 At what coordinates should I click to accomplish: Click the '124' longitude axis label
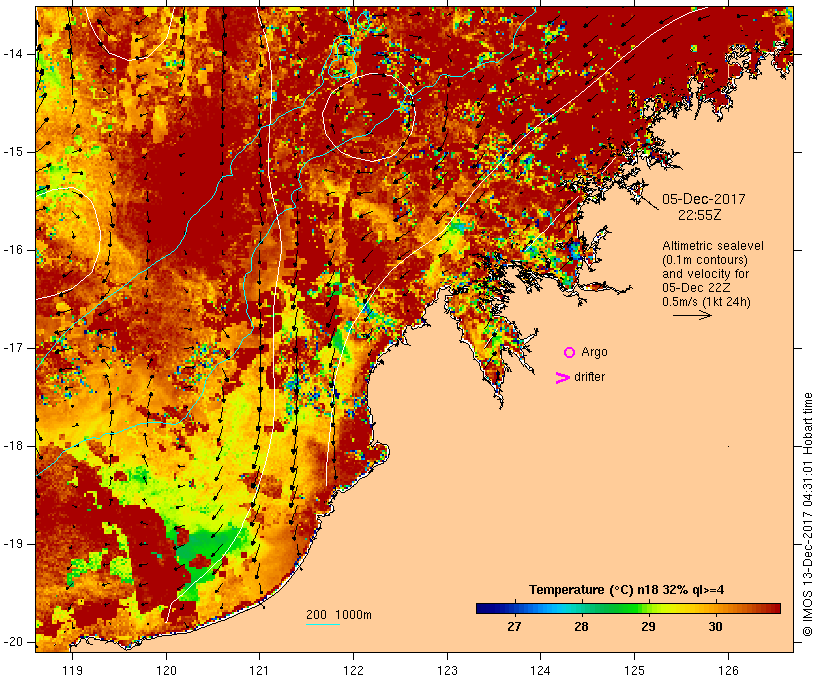coord(540,671)
